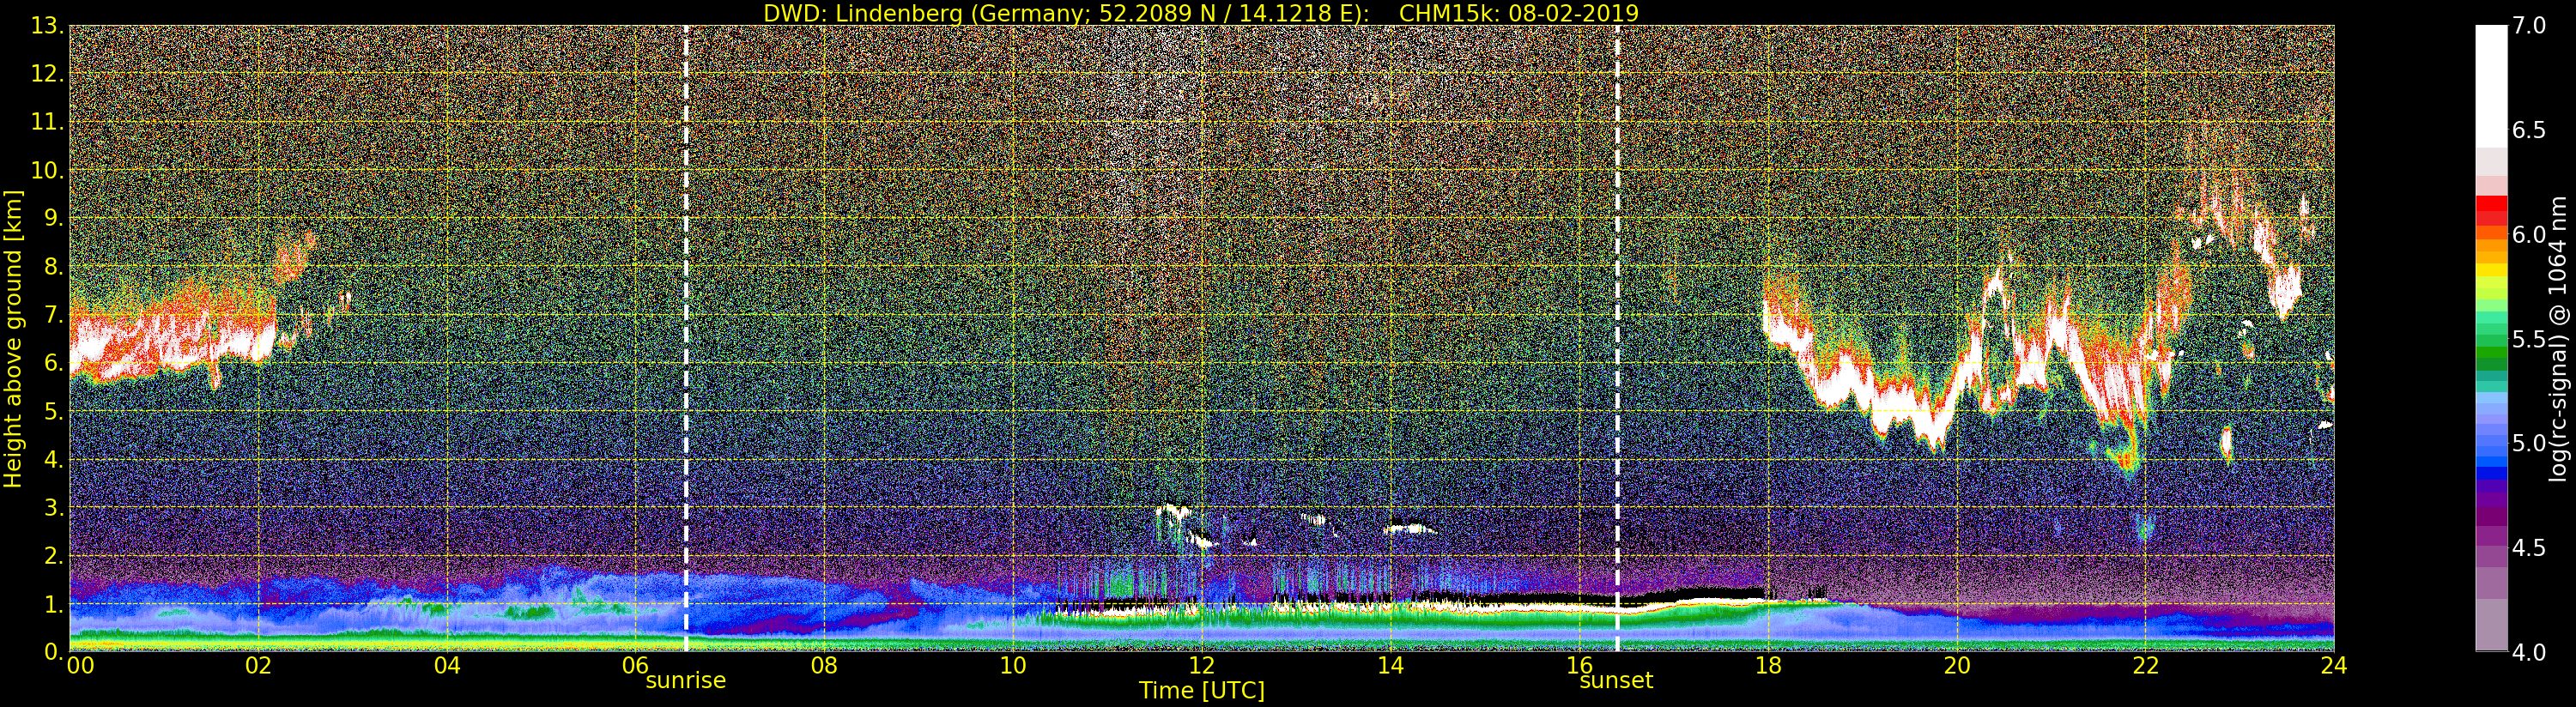Click the height axis tick label '7.'

pos(53,315)
